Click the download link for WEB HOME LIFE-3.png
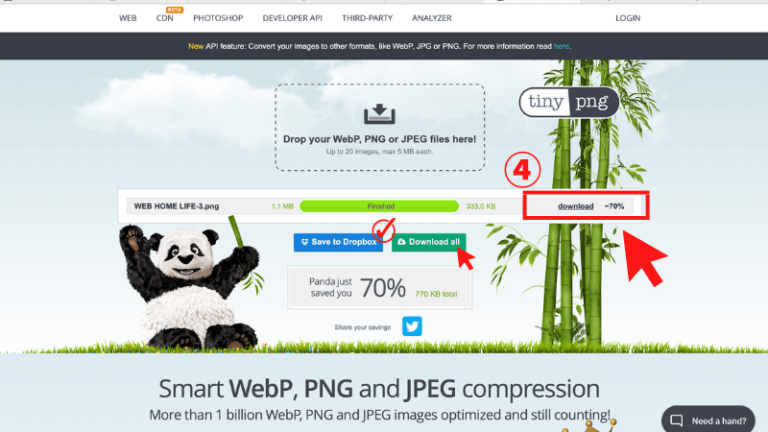This screenshot has width=768, height=432. [x=576, y=206]
